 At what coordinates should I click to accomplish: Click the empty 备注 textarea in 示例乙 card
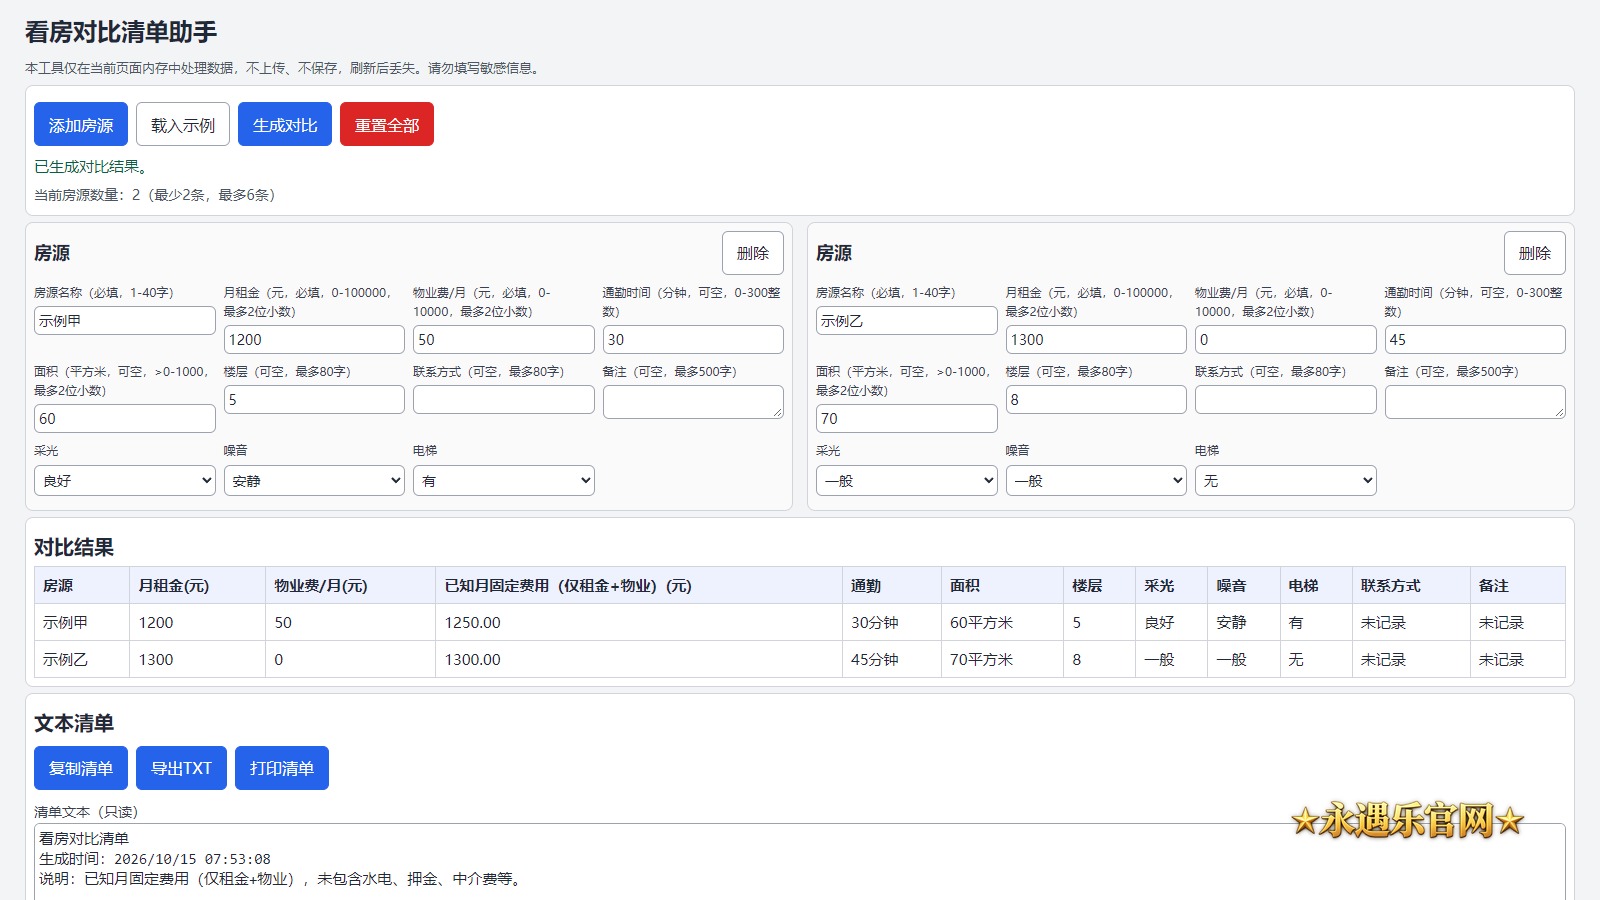[1475, 402]
